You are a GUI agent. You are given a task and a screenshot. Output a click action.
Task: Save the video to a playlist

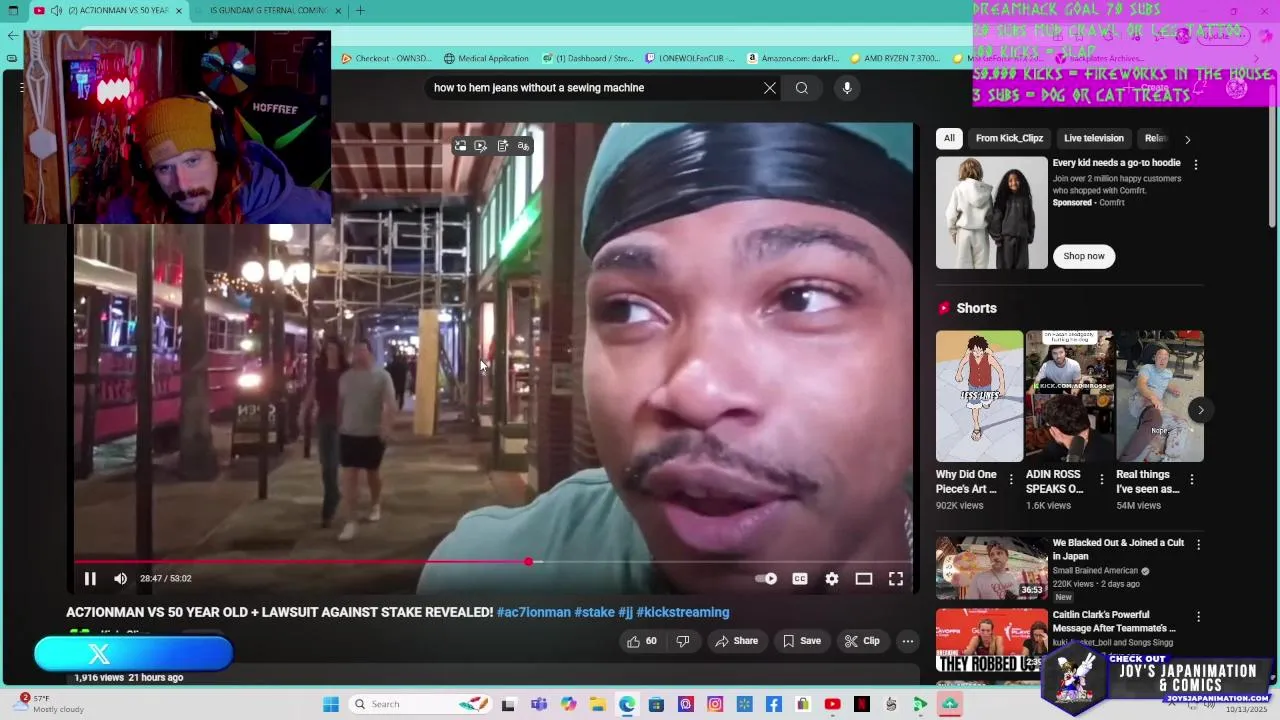click(801, 641)
